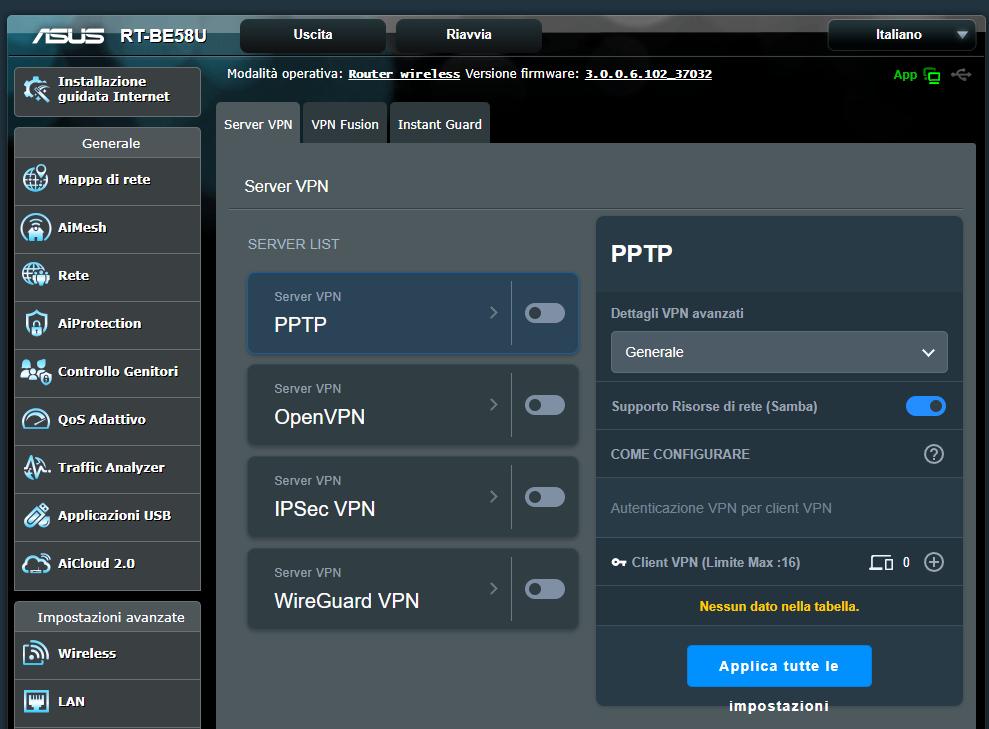The width and height of the screenshot is (989, 729).
Task: Expand PPTP server card chevron
Action: 494,313
